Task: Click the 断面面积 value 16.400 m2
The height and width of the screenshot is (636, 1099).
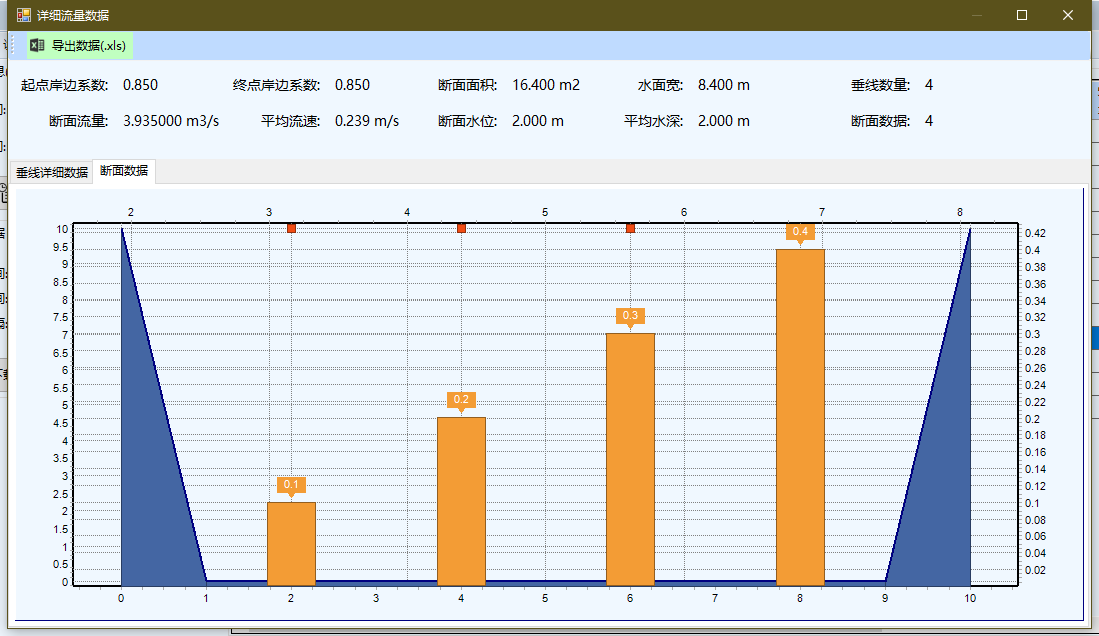Action: (546, 85)
